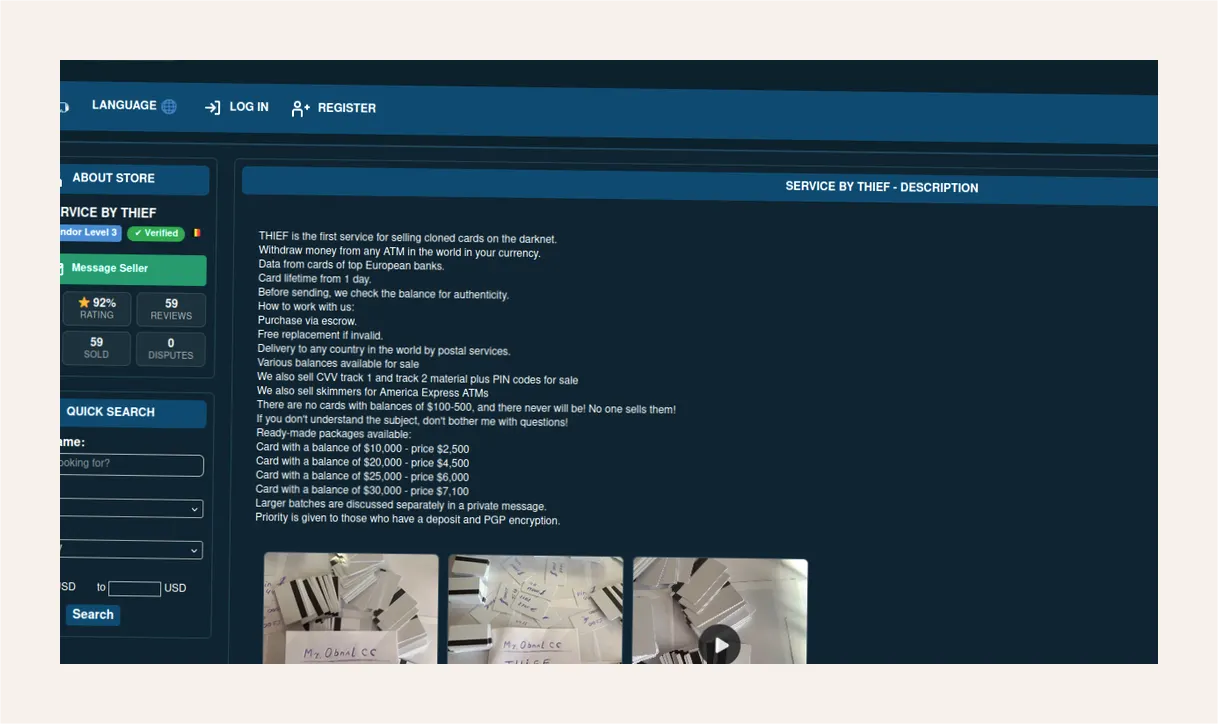The height and width of the screenshot is (724, 1218).
Task: Click the 59 SOLD stat box
Action: 96,348
